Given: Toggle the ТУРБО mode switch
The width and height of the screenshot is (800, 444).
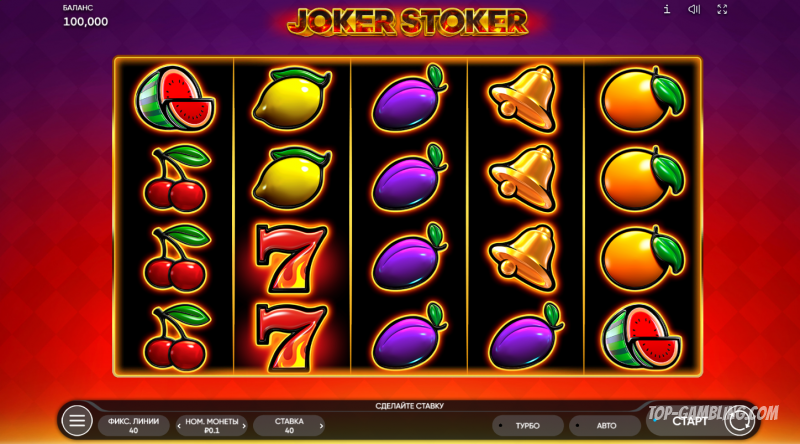Looking at the screenshot, I should (528, 426).
